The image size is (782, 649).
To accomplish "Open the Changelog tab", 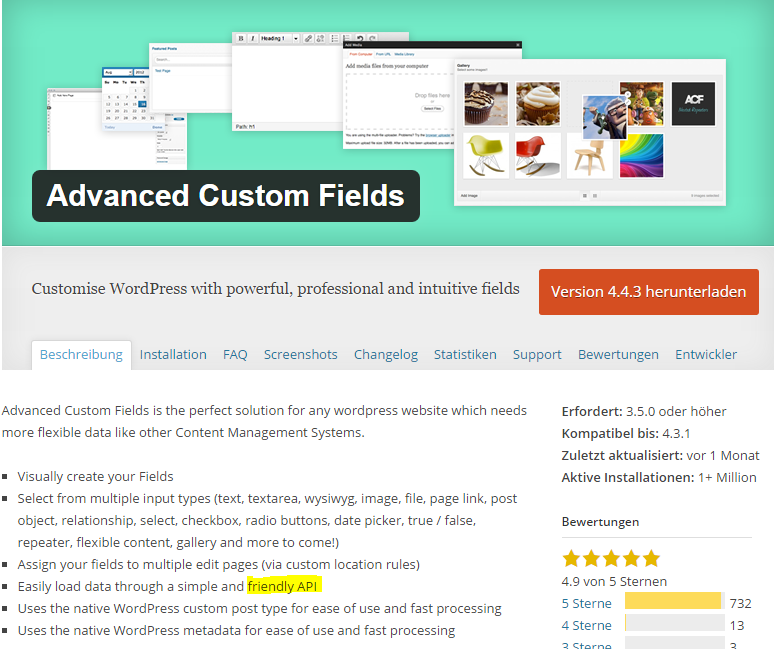I will [386, 355].
